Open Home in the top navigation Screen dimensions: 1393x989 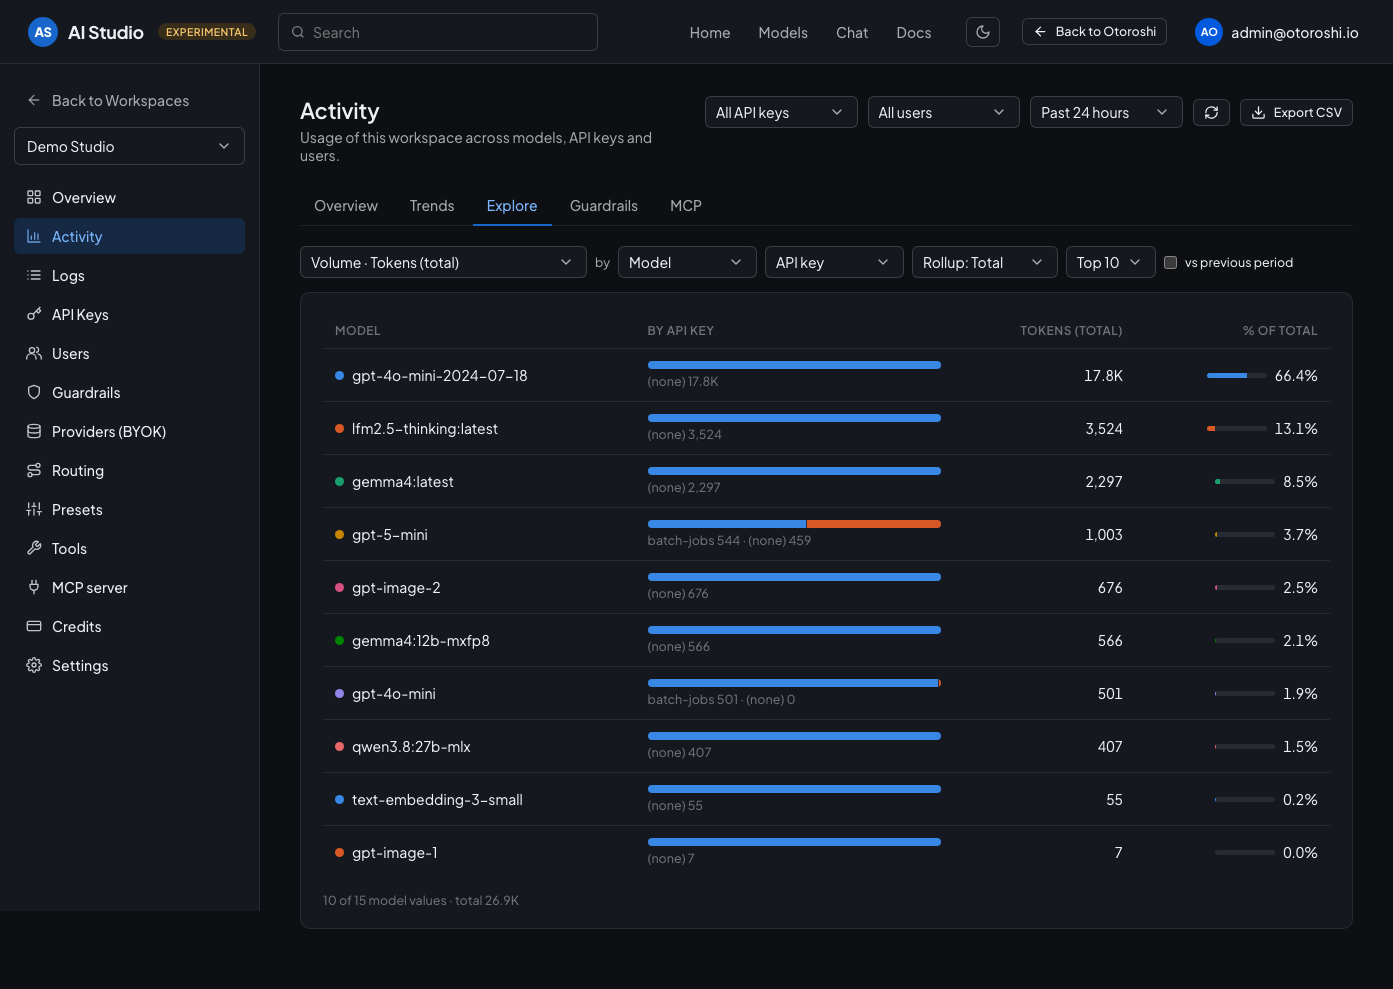710,32
